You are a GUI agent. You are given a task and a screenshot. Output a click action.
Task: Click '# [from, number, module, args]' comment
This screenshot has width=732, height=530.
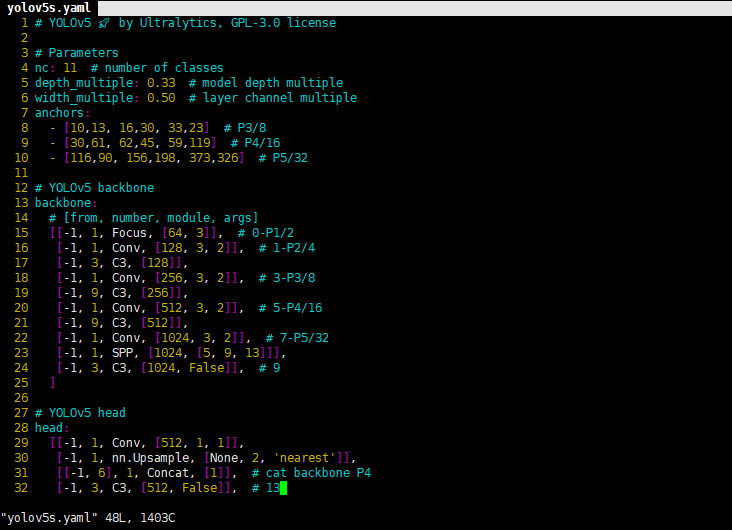[x=154, y=218]
